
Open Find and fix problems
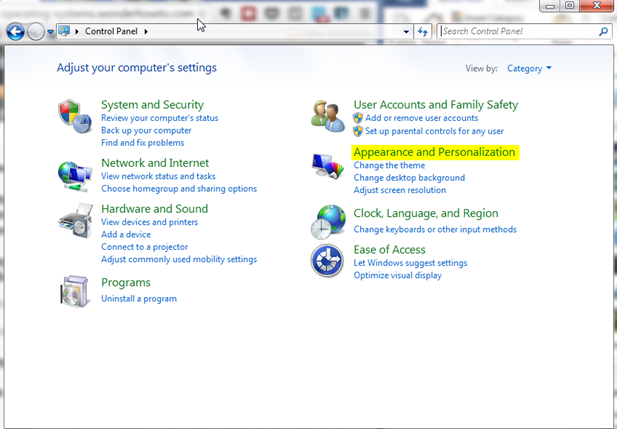[x=142, y=142]
